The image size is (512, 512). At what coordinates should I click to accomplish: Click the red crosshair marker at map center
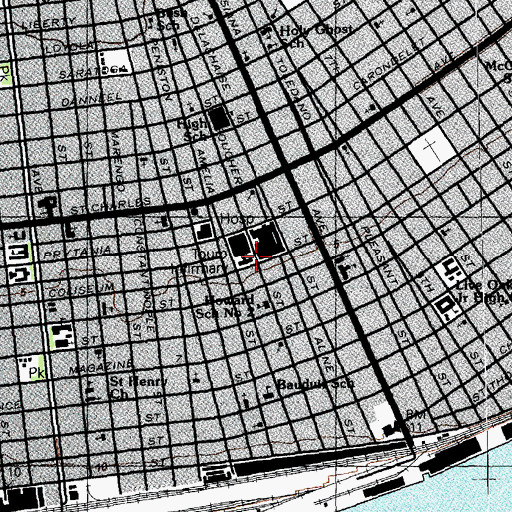(256, 256)
